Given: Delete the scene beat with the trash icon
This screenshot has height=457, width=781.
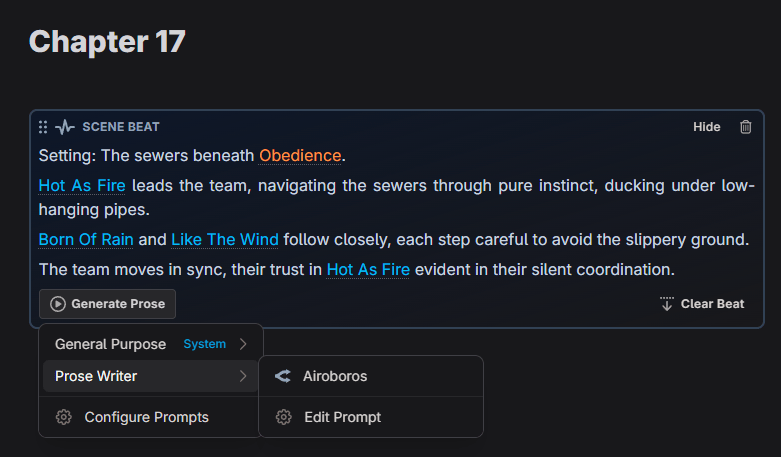Looking at the screenshot, I should tap(745, 127).
